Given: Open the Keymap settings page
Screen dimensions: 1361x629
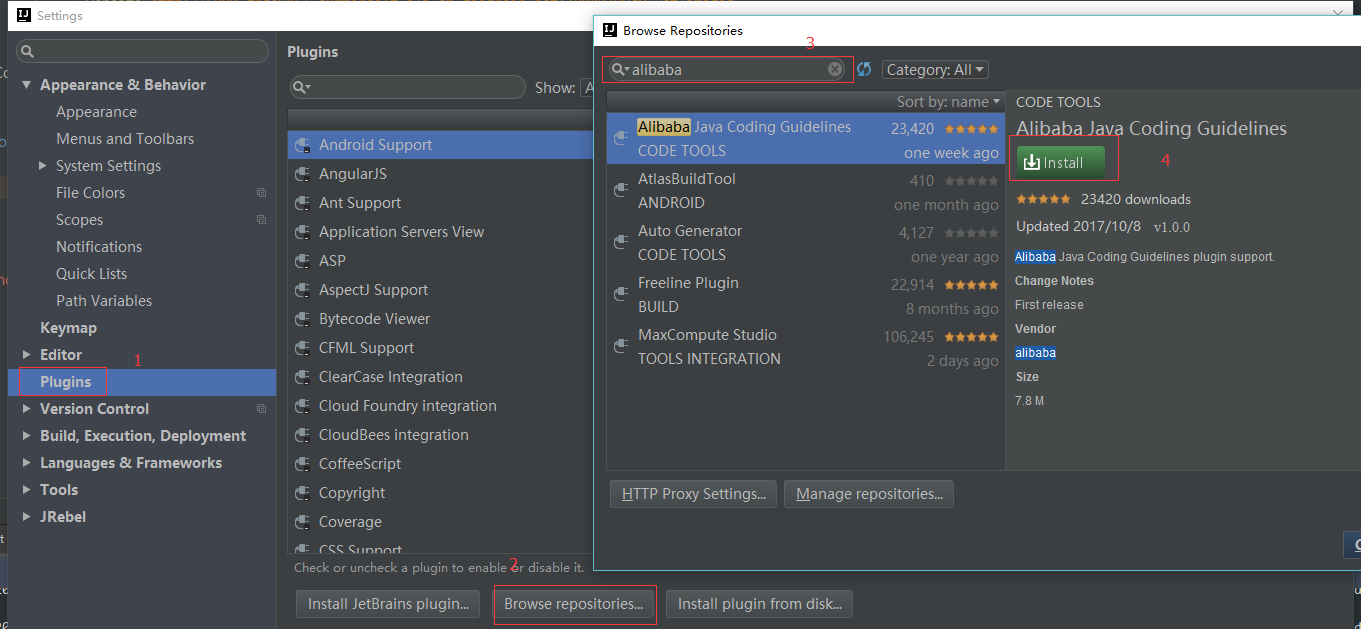Looking at the screenshot, I should point(68,328).
